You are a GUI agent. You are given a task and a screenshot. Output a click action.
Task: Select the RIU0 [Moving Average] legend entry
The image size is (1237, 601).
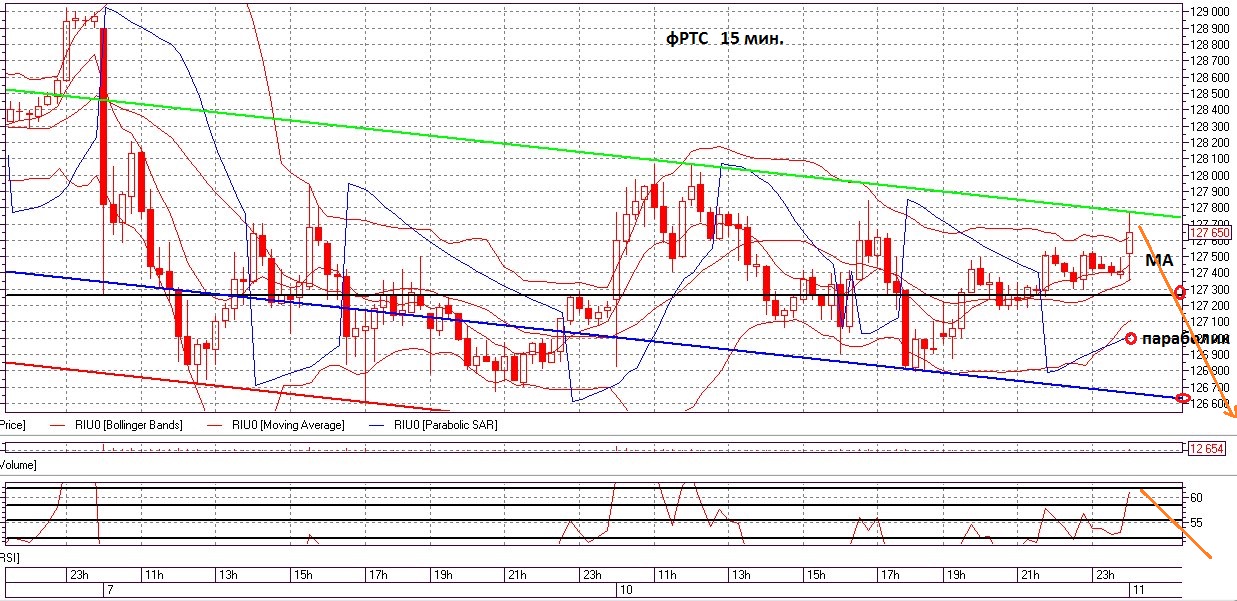[290, 425]
